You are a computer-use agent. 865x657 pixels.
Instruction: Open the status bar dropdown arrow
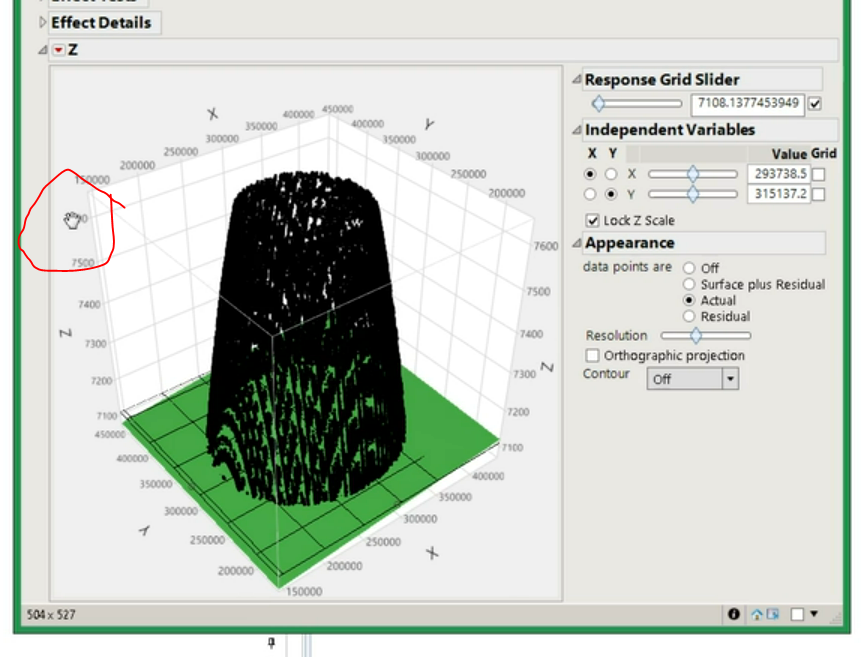pos(814,613)
